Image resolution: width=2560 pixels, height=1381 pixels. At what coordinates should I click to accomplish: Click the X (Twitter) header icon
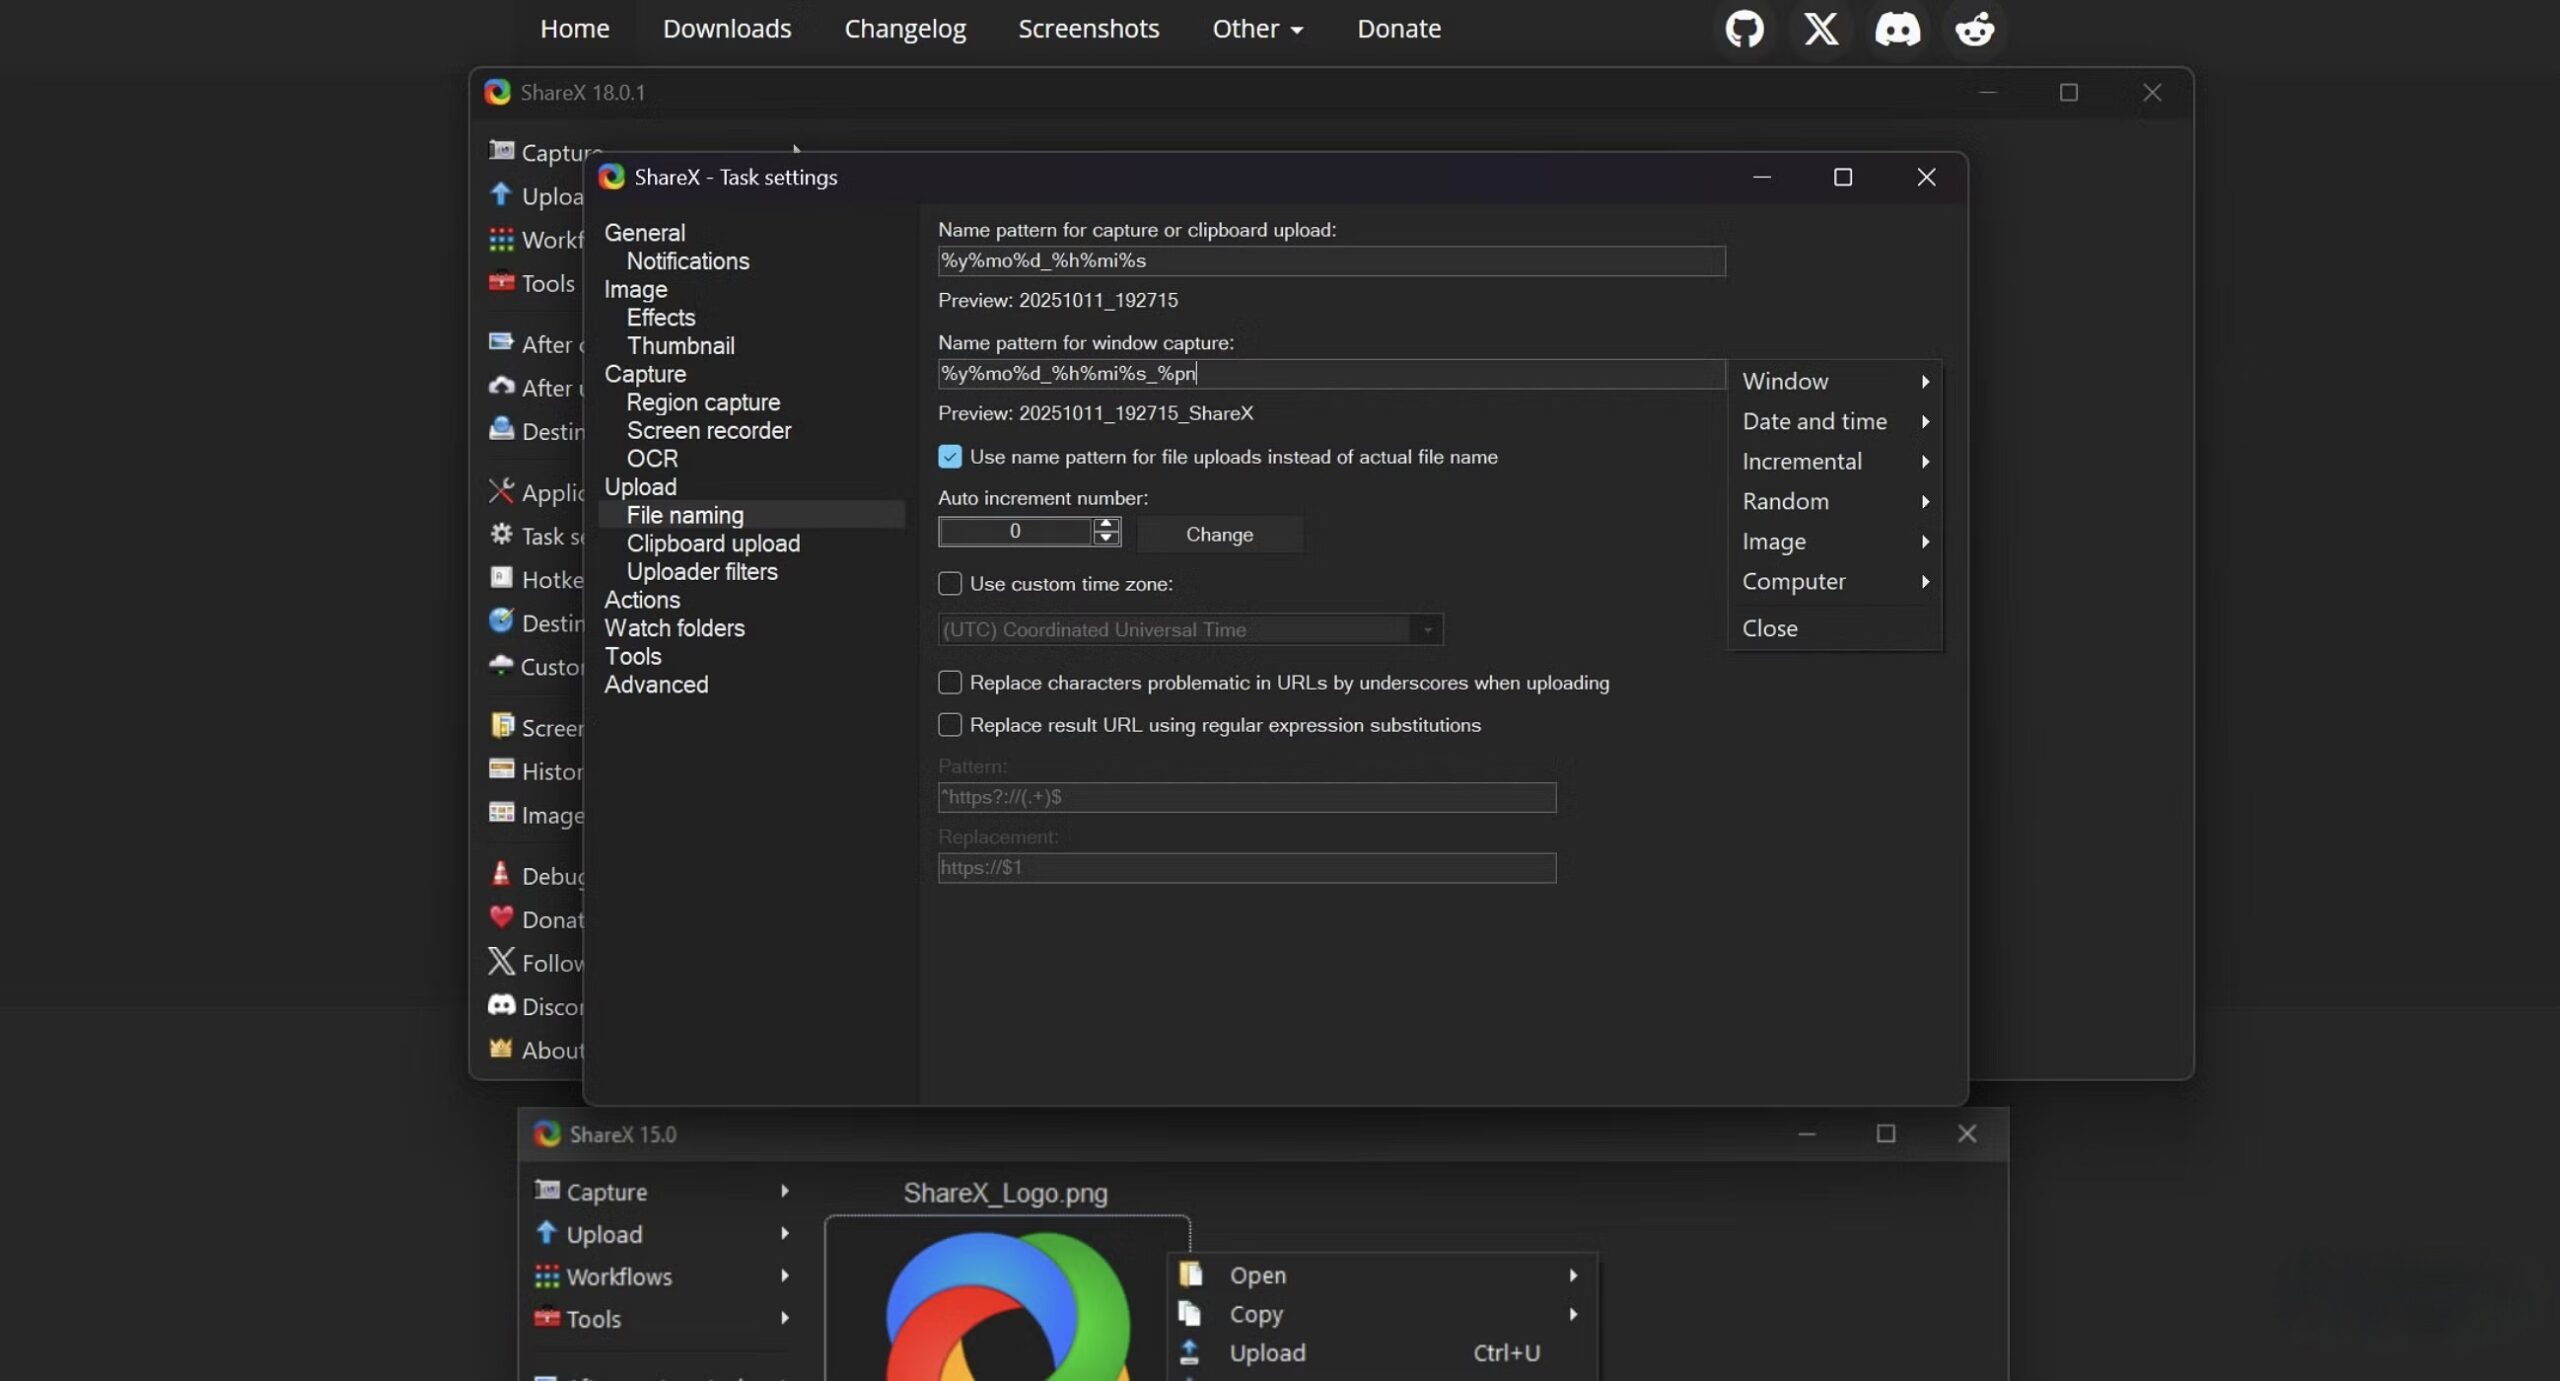click(1820, 28)
